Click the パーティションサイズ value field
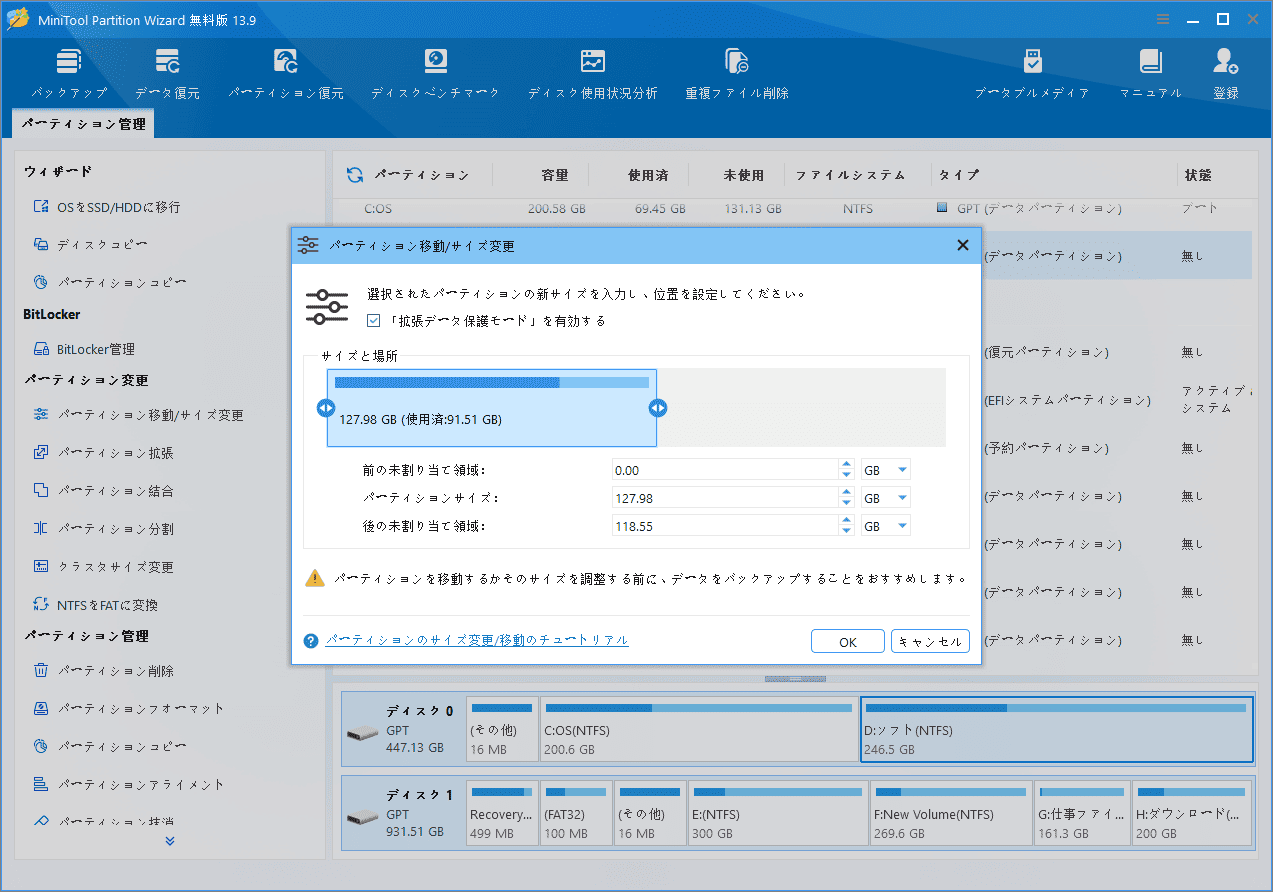1273x892 pixels. pos(725,498)
